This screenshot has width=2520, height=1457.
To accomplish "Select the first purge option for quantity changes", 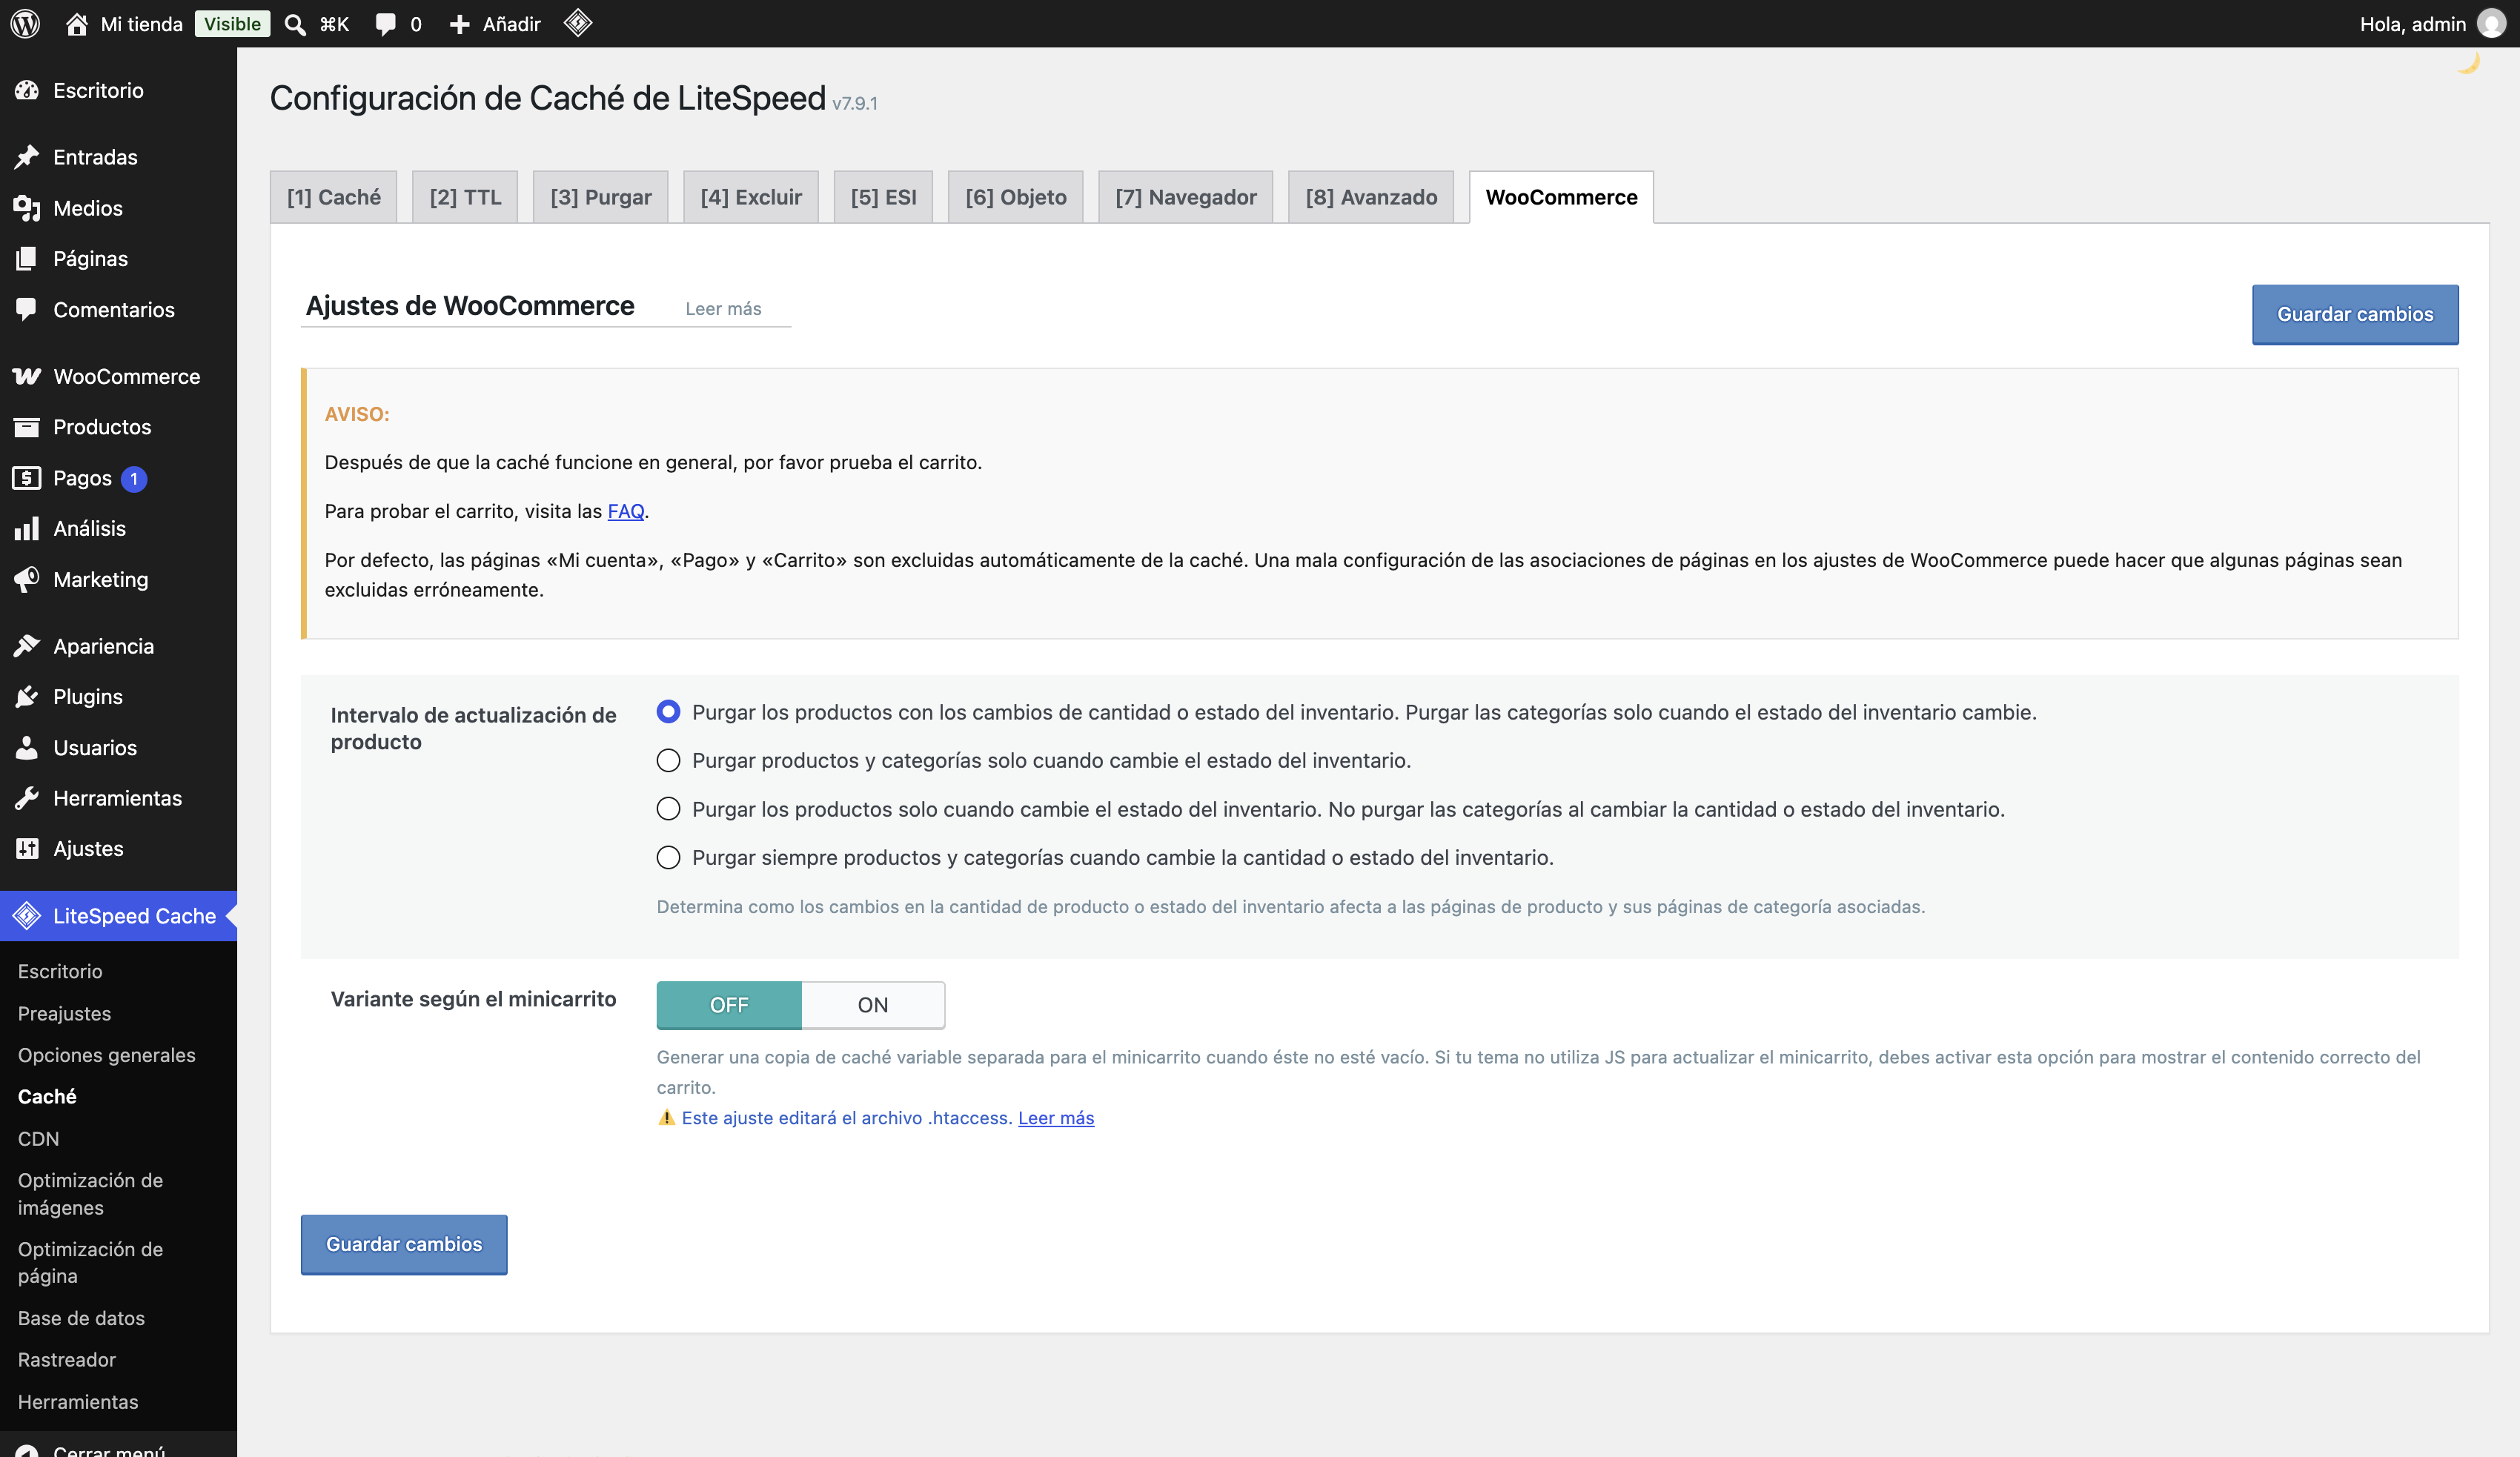I will (668, 712).
